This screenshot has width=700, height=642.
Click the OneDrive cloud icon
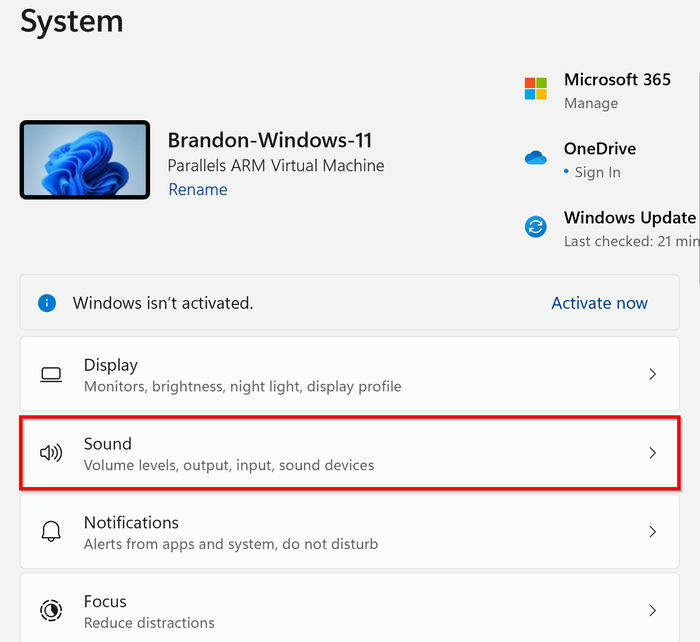[535, 158]
